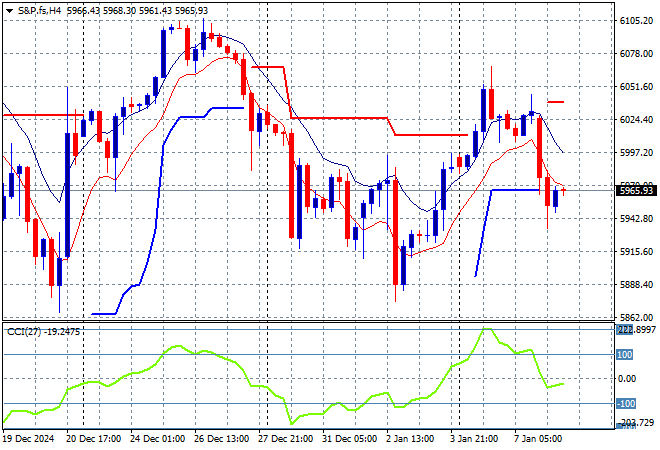Select the CCI -100 level marker
Screen dimensions: 660x450
[624, 403]
